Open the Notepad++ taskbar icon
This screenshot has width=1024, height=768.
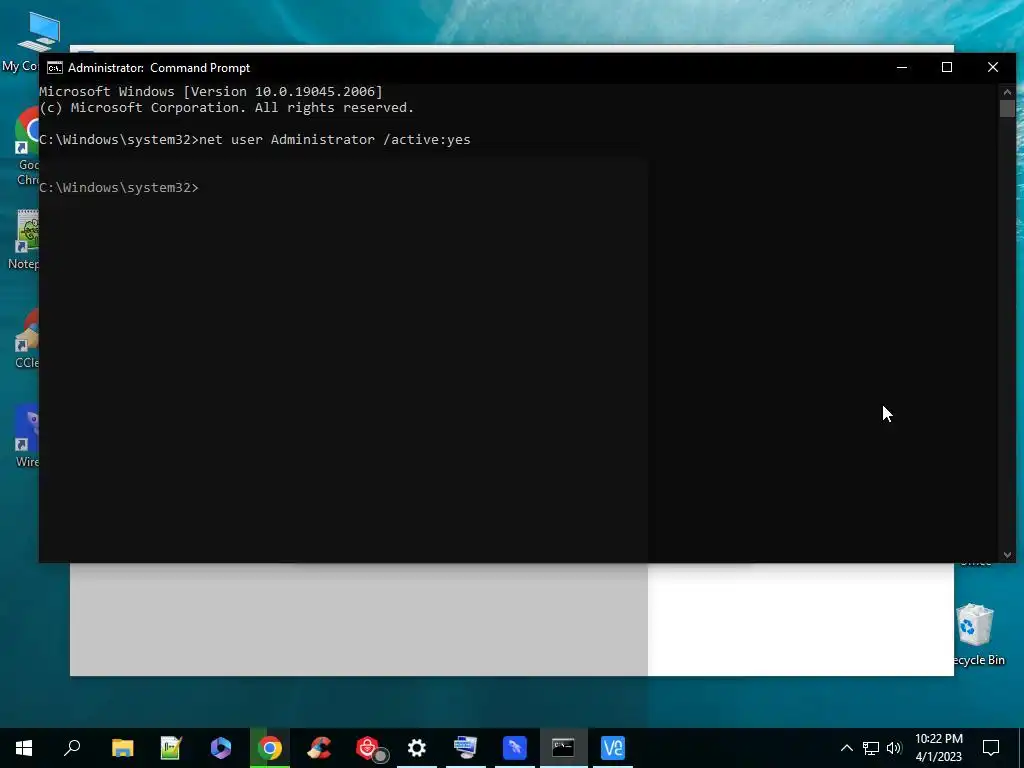pyautogui.click(x=171, y=748)
